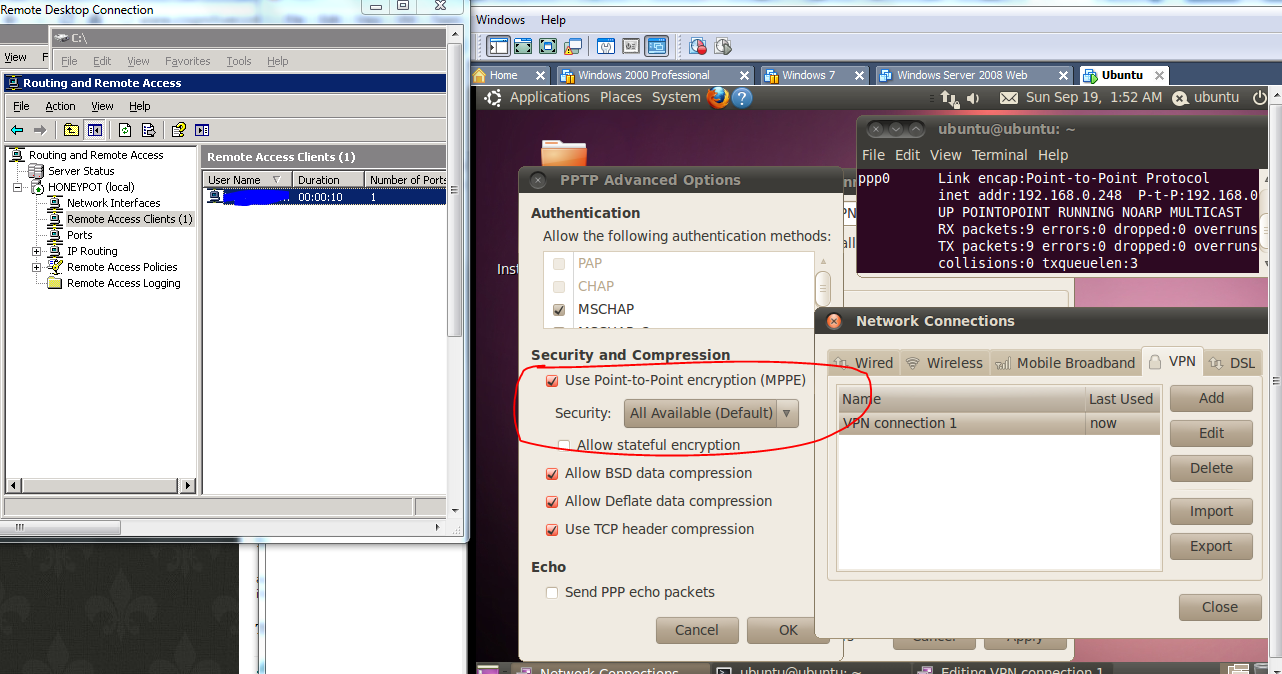This screenshot has height=674, width=1282.
Task: Select Network Interfaces in the console tree
Action: (113, 203)
